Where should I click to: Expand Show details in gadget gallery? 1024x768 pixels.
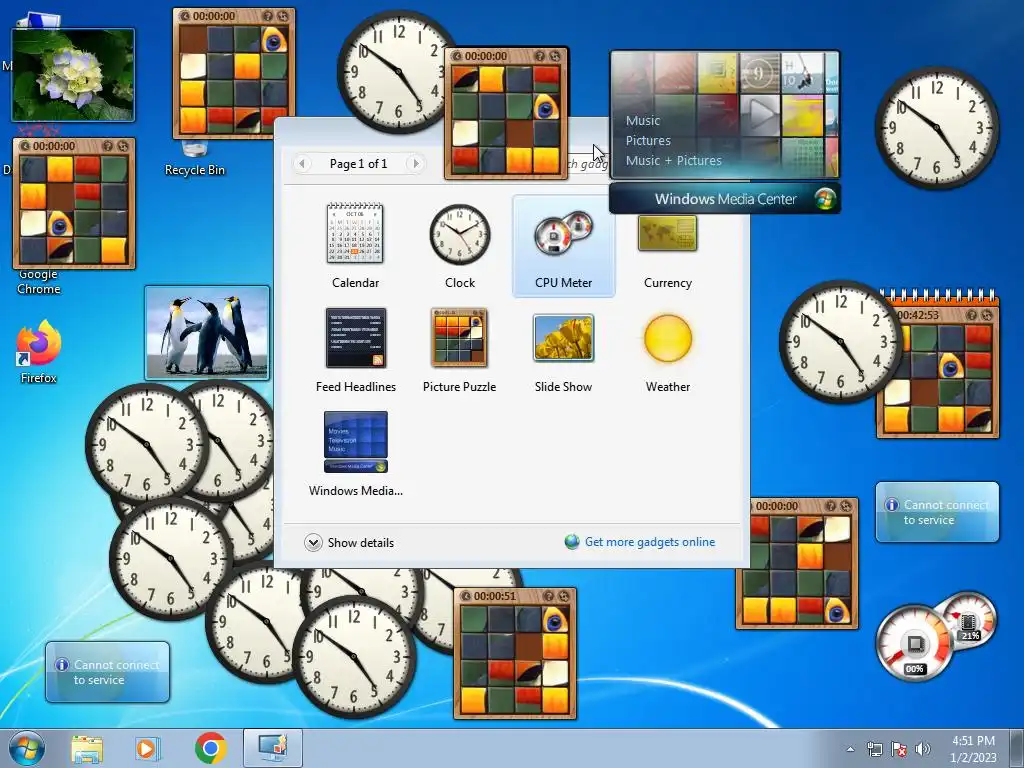click(349, 543)
